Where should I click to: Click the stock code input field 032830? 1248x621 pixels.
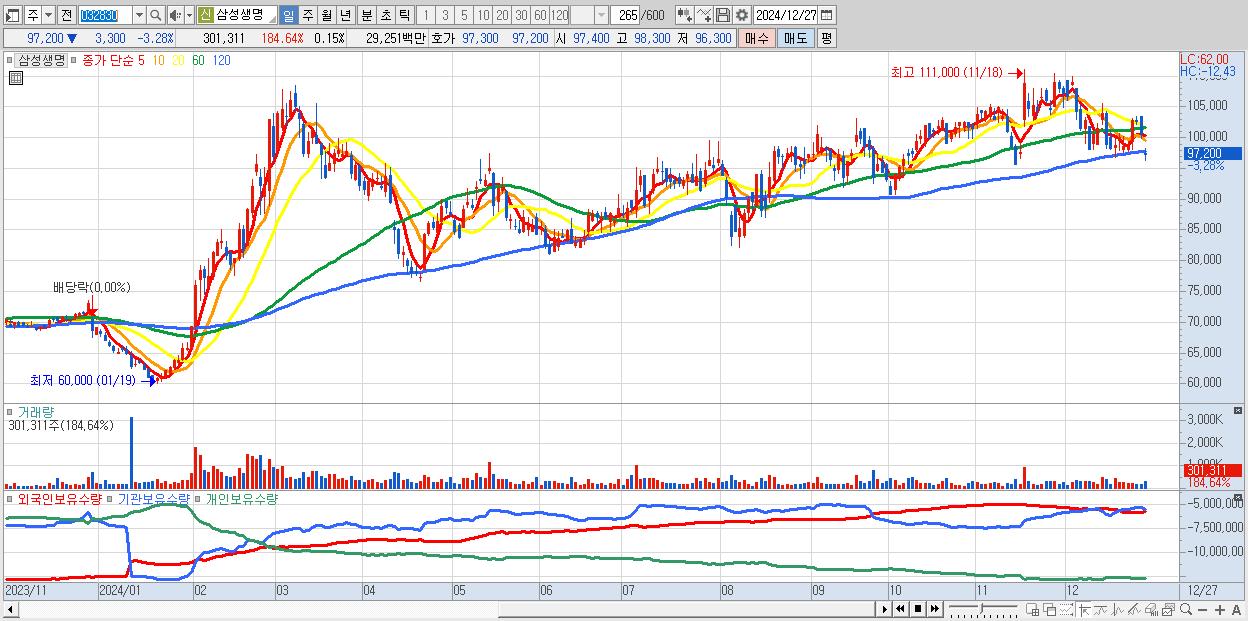[x=105, y=15]
